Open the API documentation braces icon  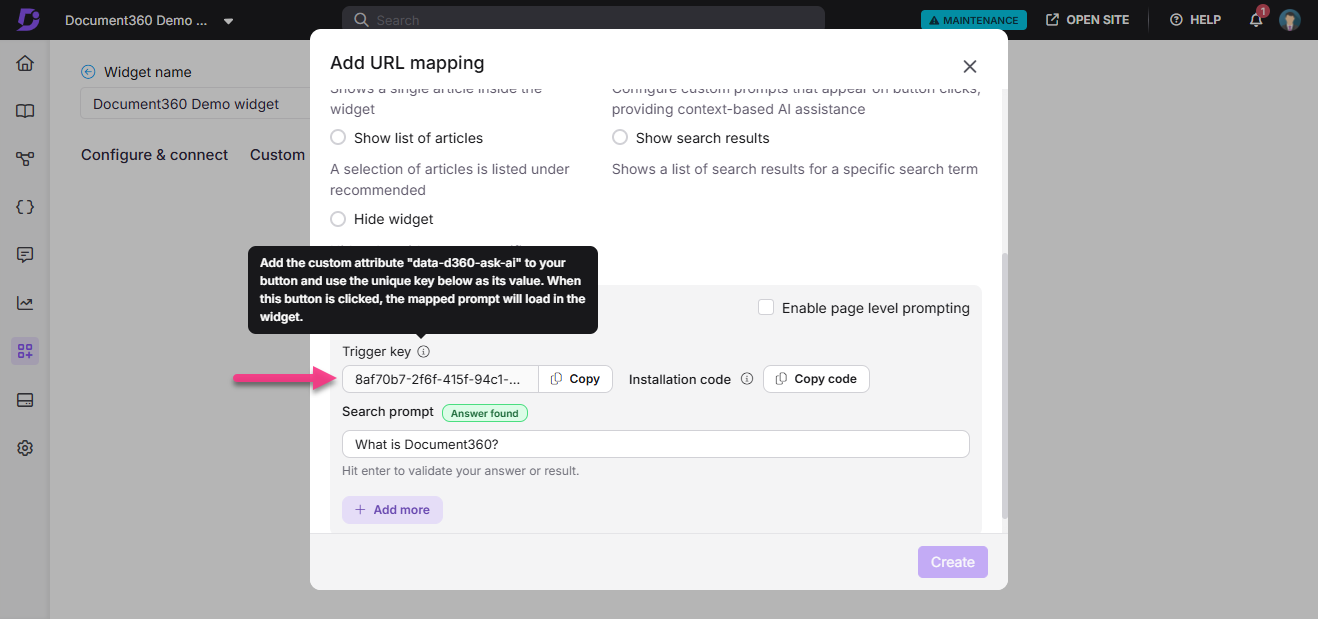coord(25,207)
